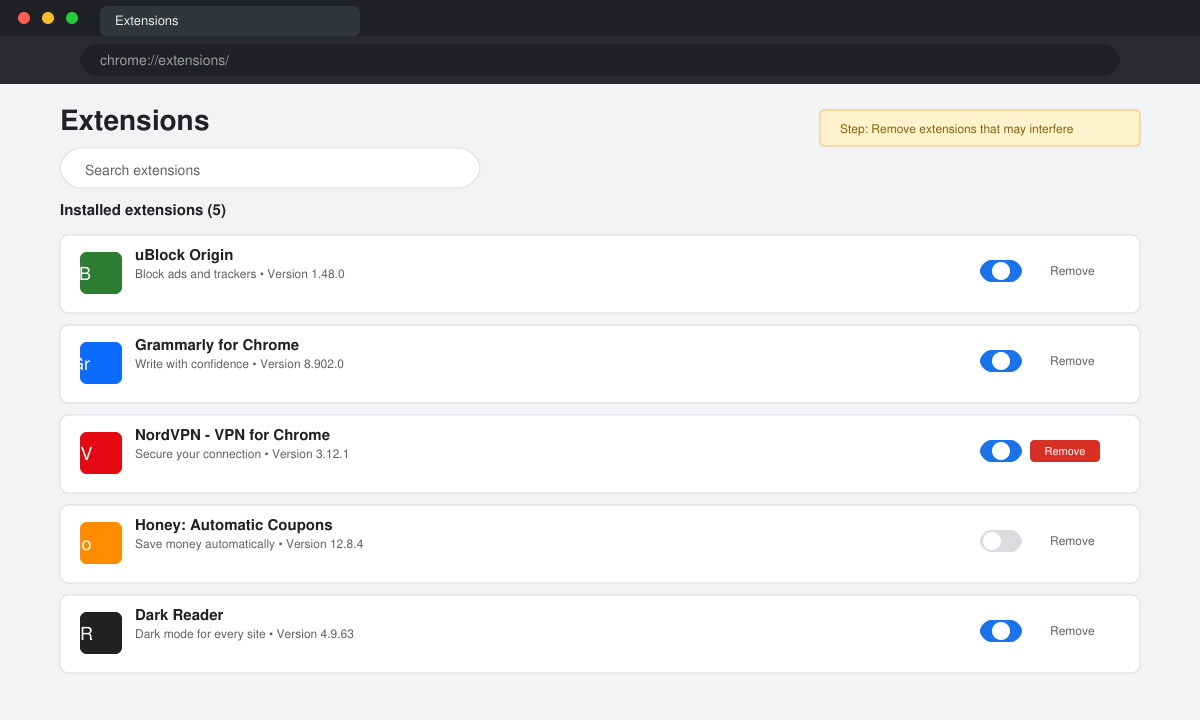Click the Honey: Automatic Coupons title
This screenshot has width=1200, height=720.
(234, 525)
